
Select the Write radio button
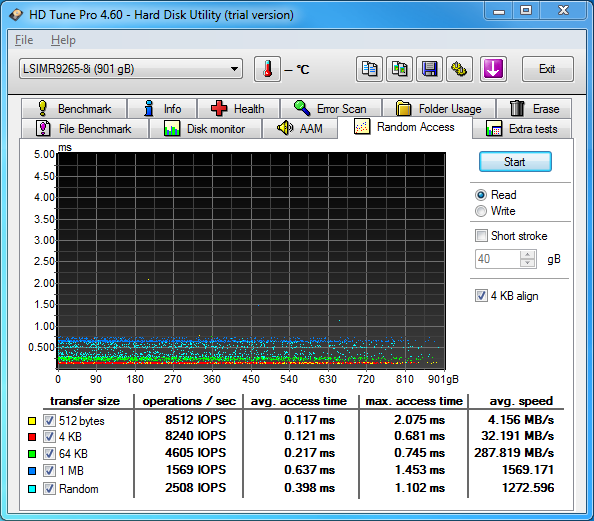pyautogui.click(x=481, y=211)
